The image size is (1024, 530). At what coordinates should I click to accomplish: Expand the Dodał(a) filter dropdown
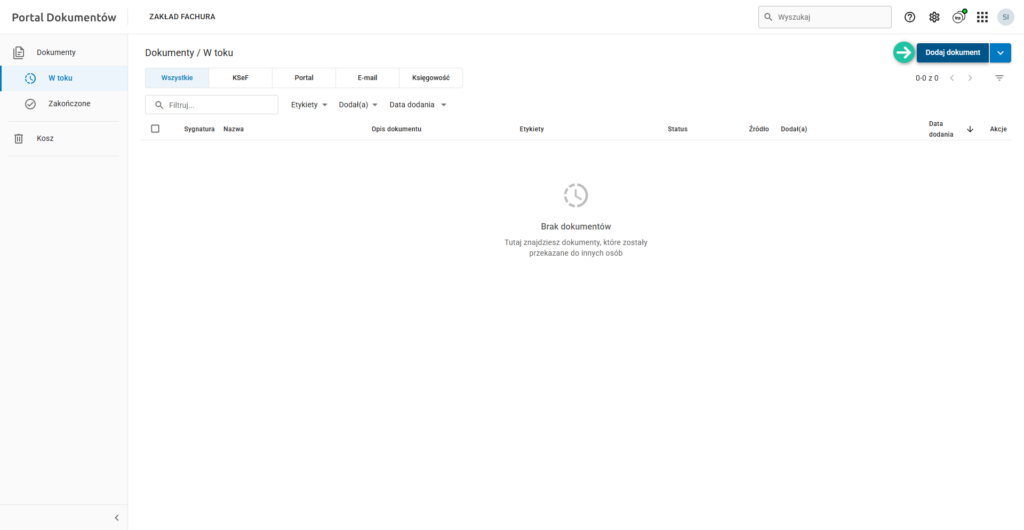tap(358, 105)
